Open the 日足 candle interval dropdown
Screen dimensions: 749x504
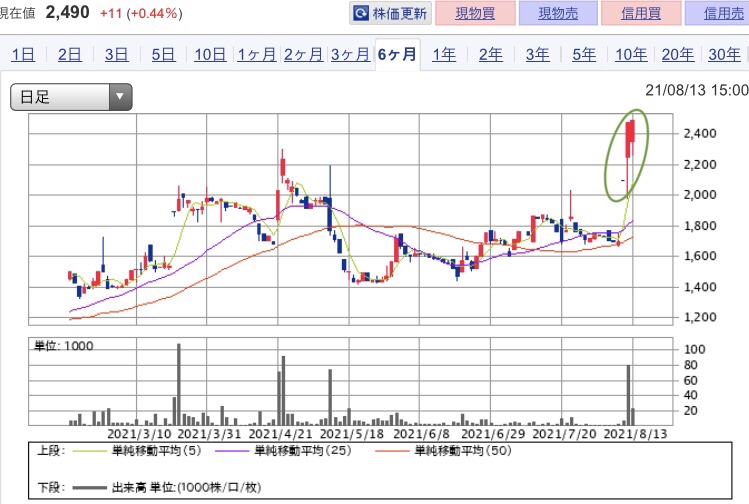[x=71, y=97]
